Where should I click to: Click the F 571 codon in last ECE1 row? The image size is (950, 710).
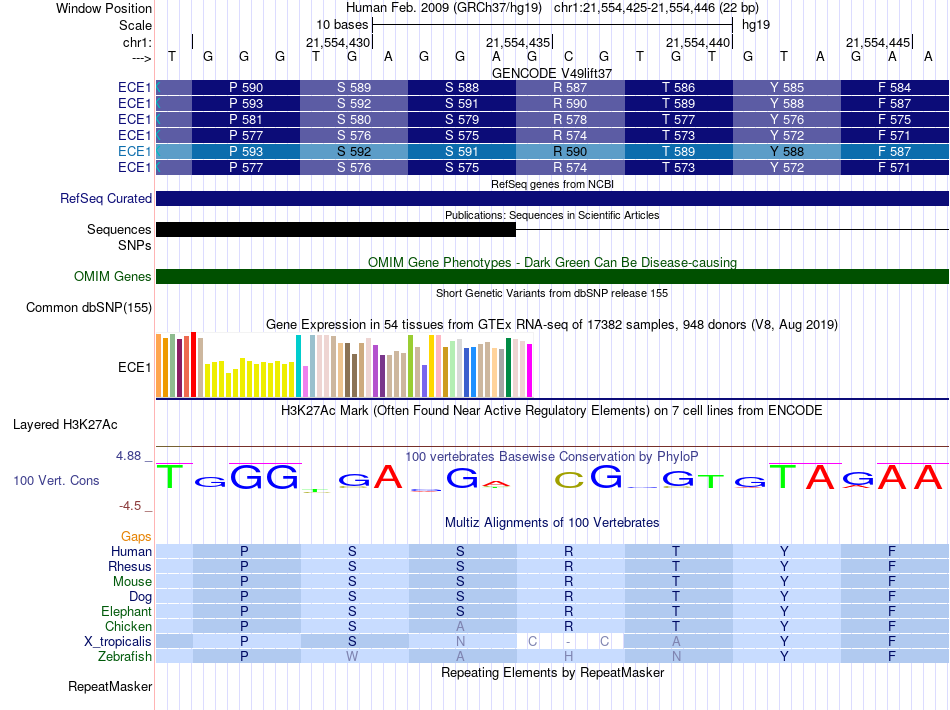(894, 167)
